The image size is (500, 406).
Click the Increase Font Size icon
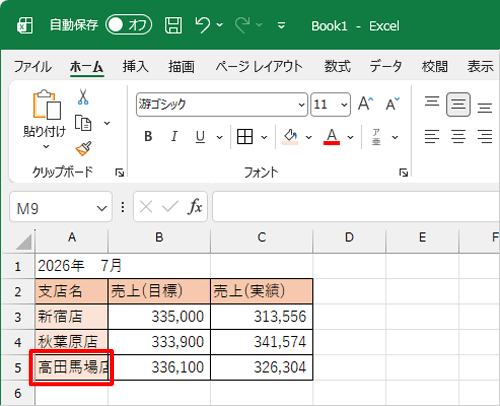[x=366, y=104]
